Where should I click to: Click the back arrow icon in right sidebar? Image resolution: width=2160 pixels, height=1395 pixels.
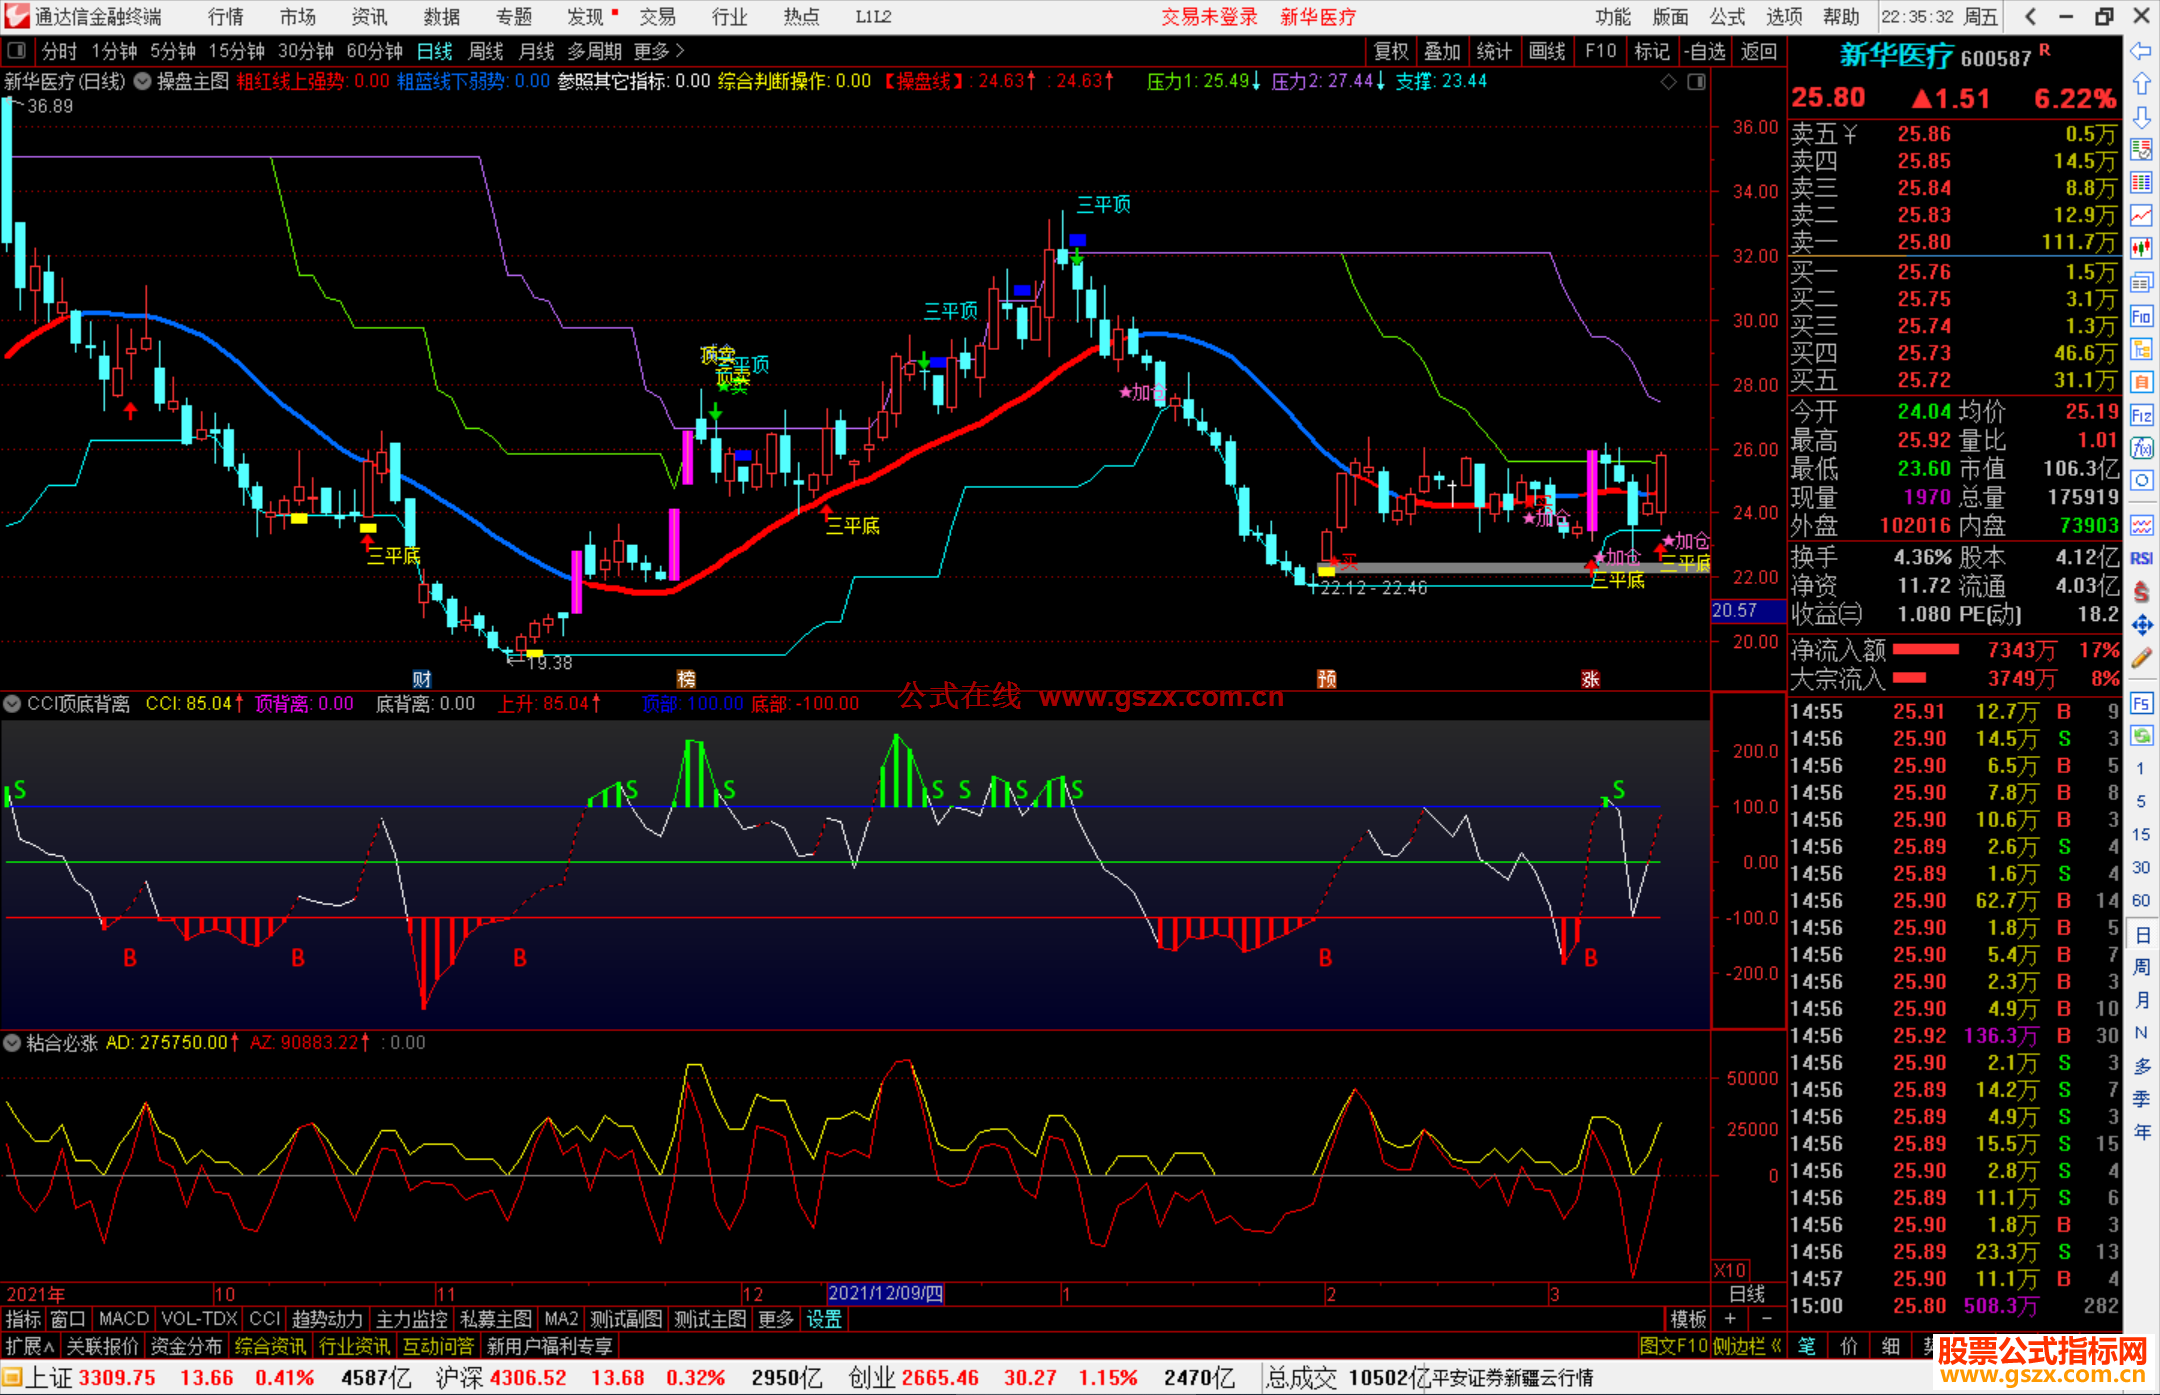2141,51
